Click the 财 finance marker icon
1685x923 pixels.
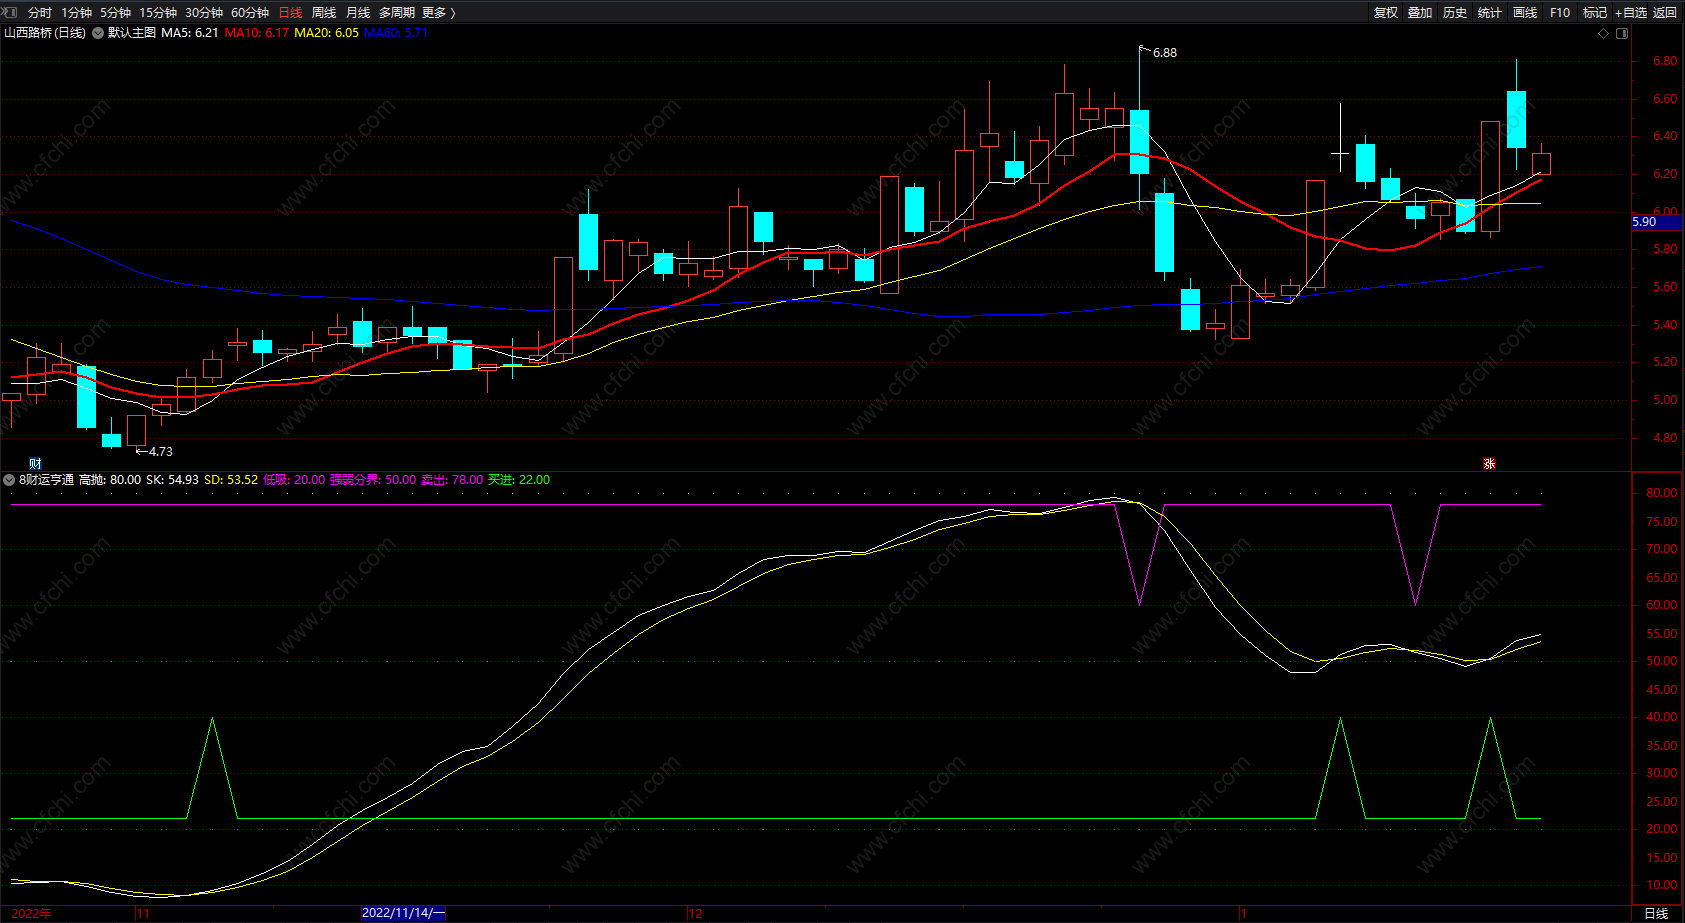pos(35,463)
